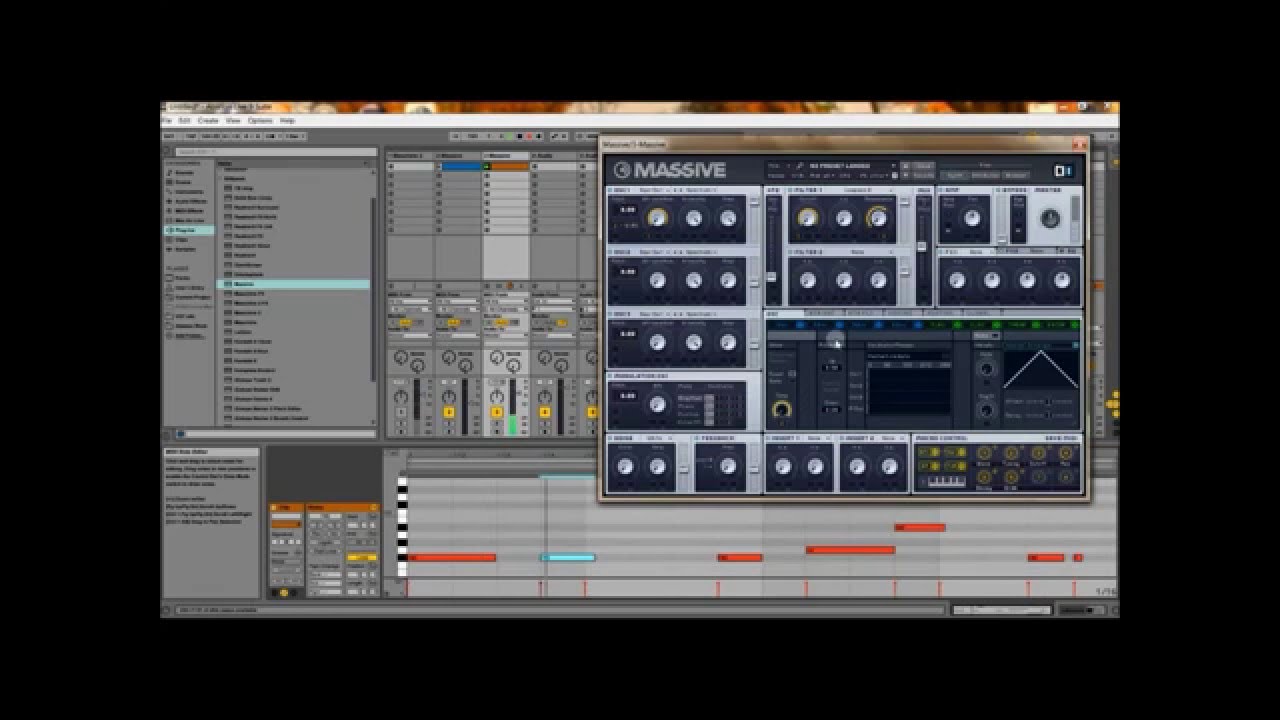Click OSC1 Amp knob

(728, 218)
